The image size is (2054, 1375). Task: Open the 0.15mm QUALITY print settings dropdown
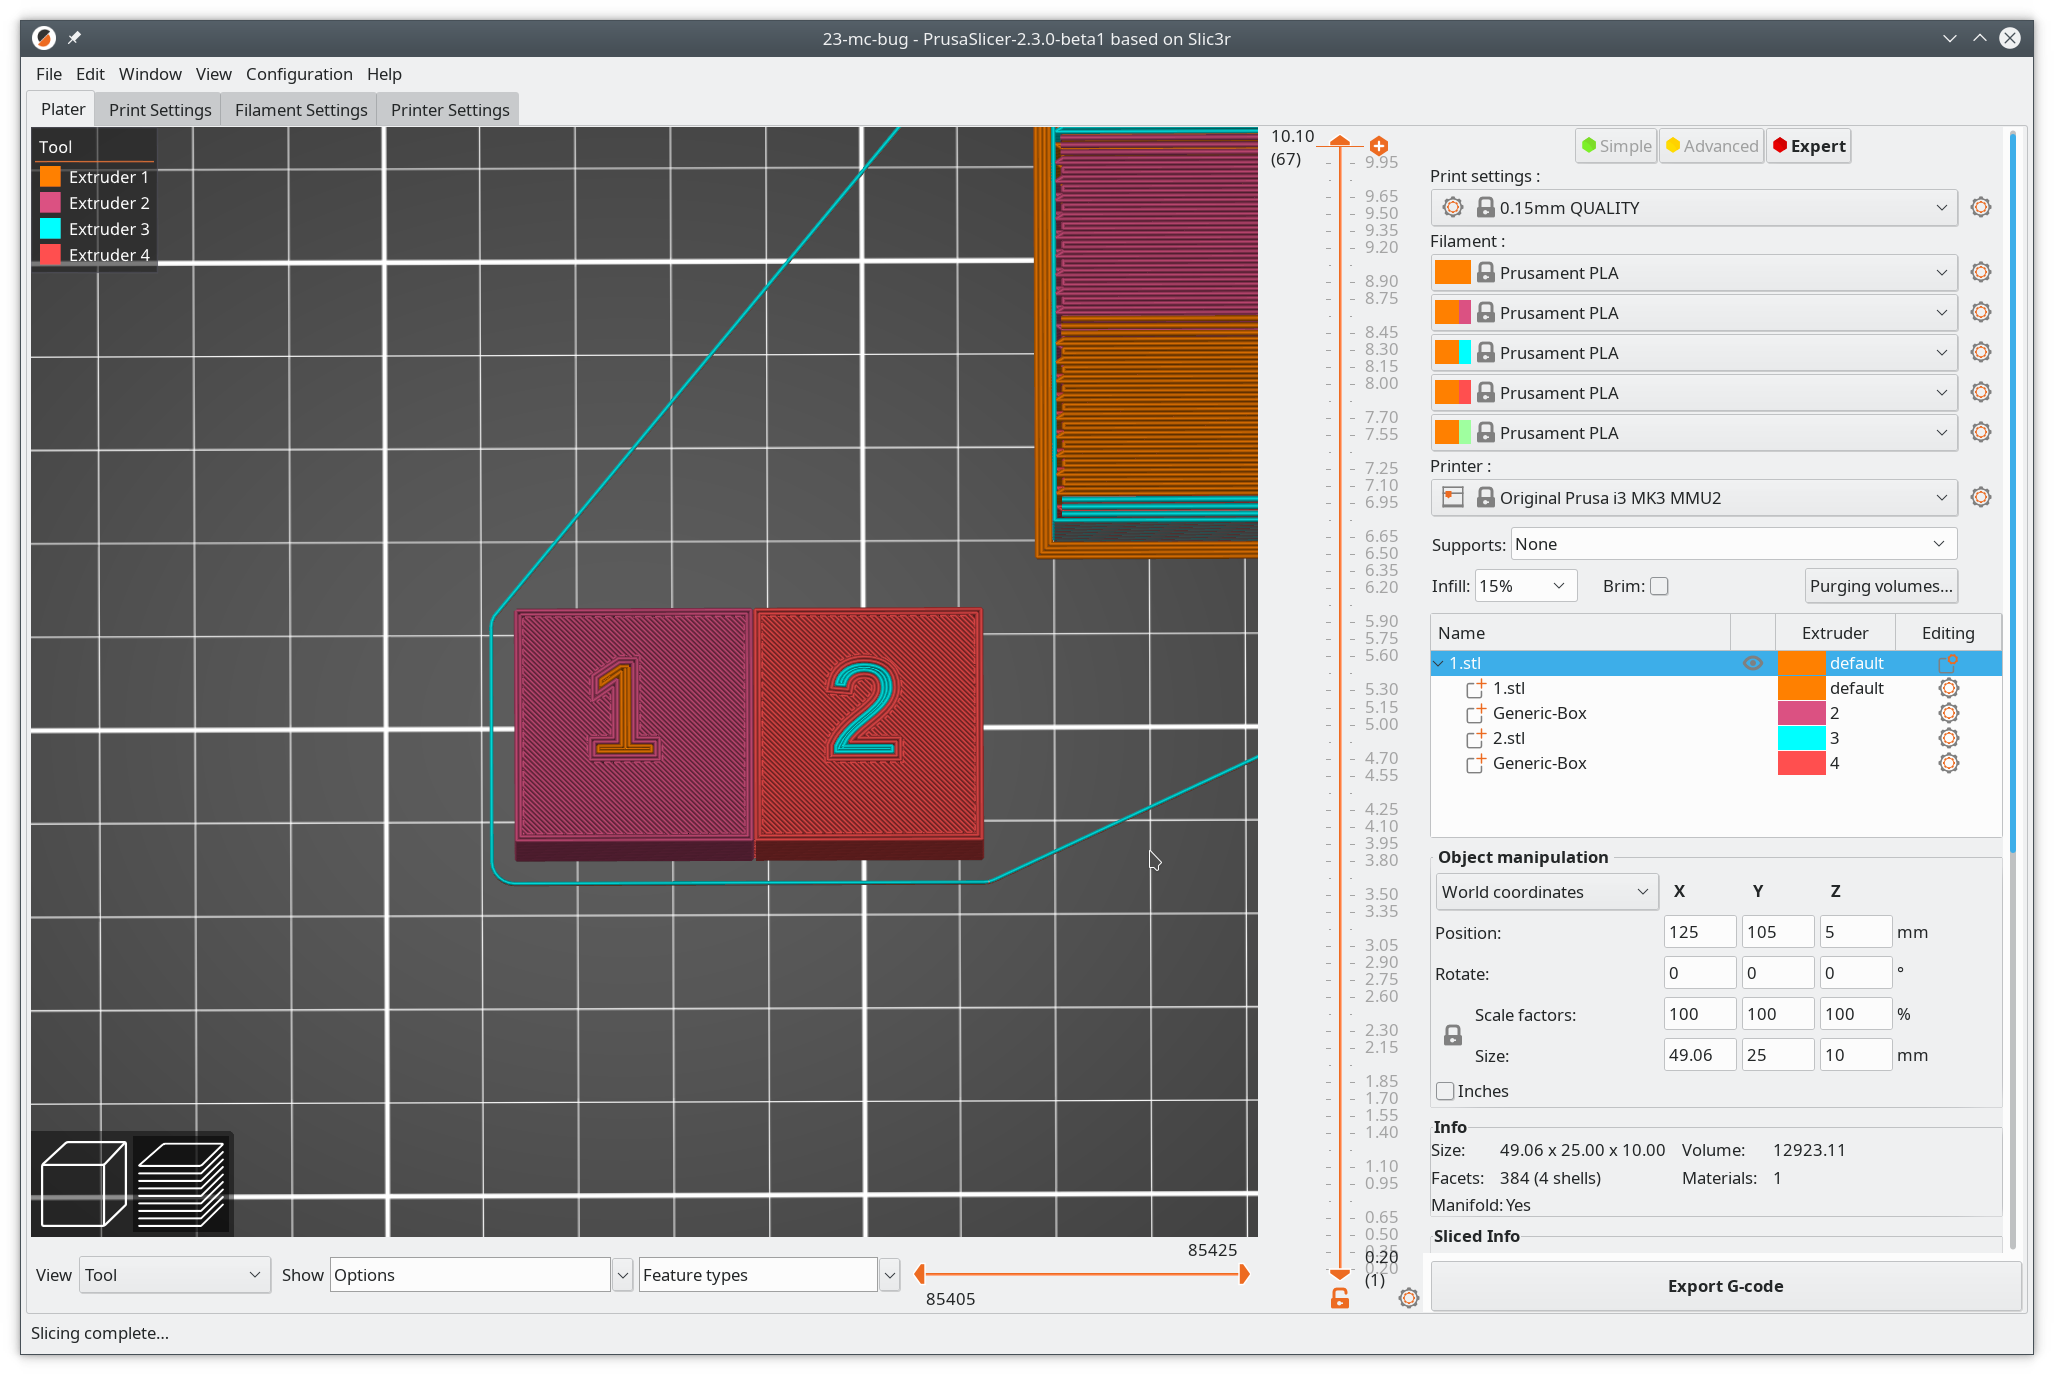tap(1694, 208)
